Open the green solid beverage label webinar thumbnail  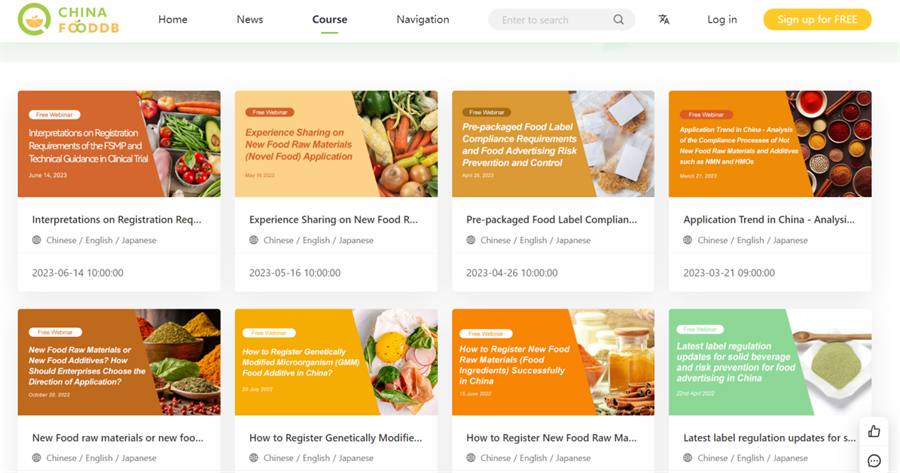(770, 361)
